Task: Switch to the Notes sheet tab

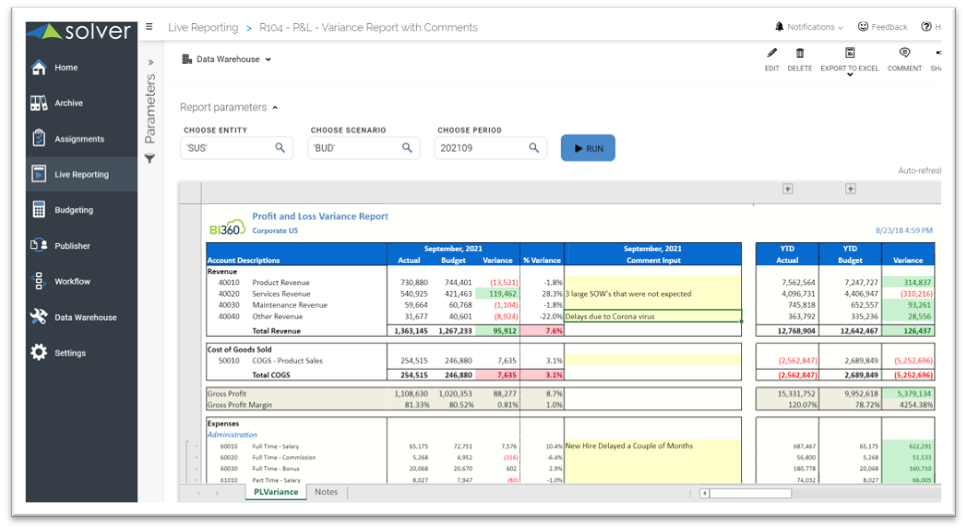Action: tap(326, 492)
